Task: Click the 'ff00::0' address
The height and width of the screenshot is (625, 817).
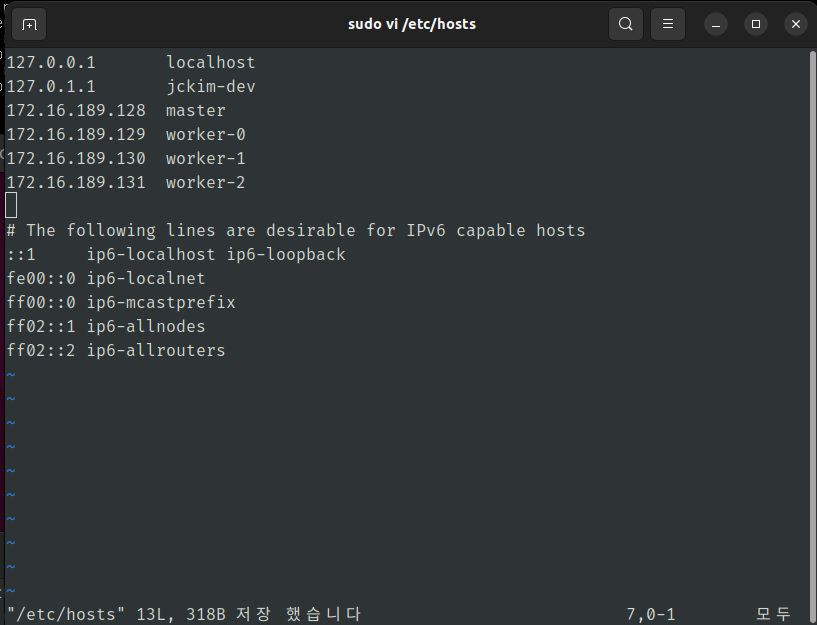Action: pyautogui.click(x=41, y=302)
